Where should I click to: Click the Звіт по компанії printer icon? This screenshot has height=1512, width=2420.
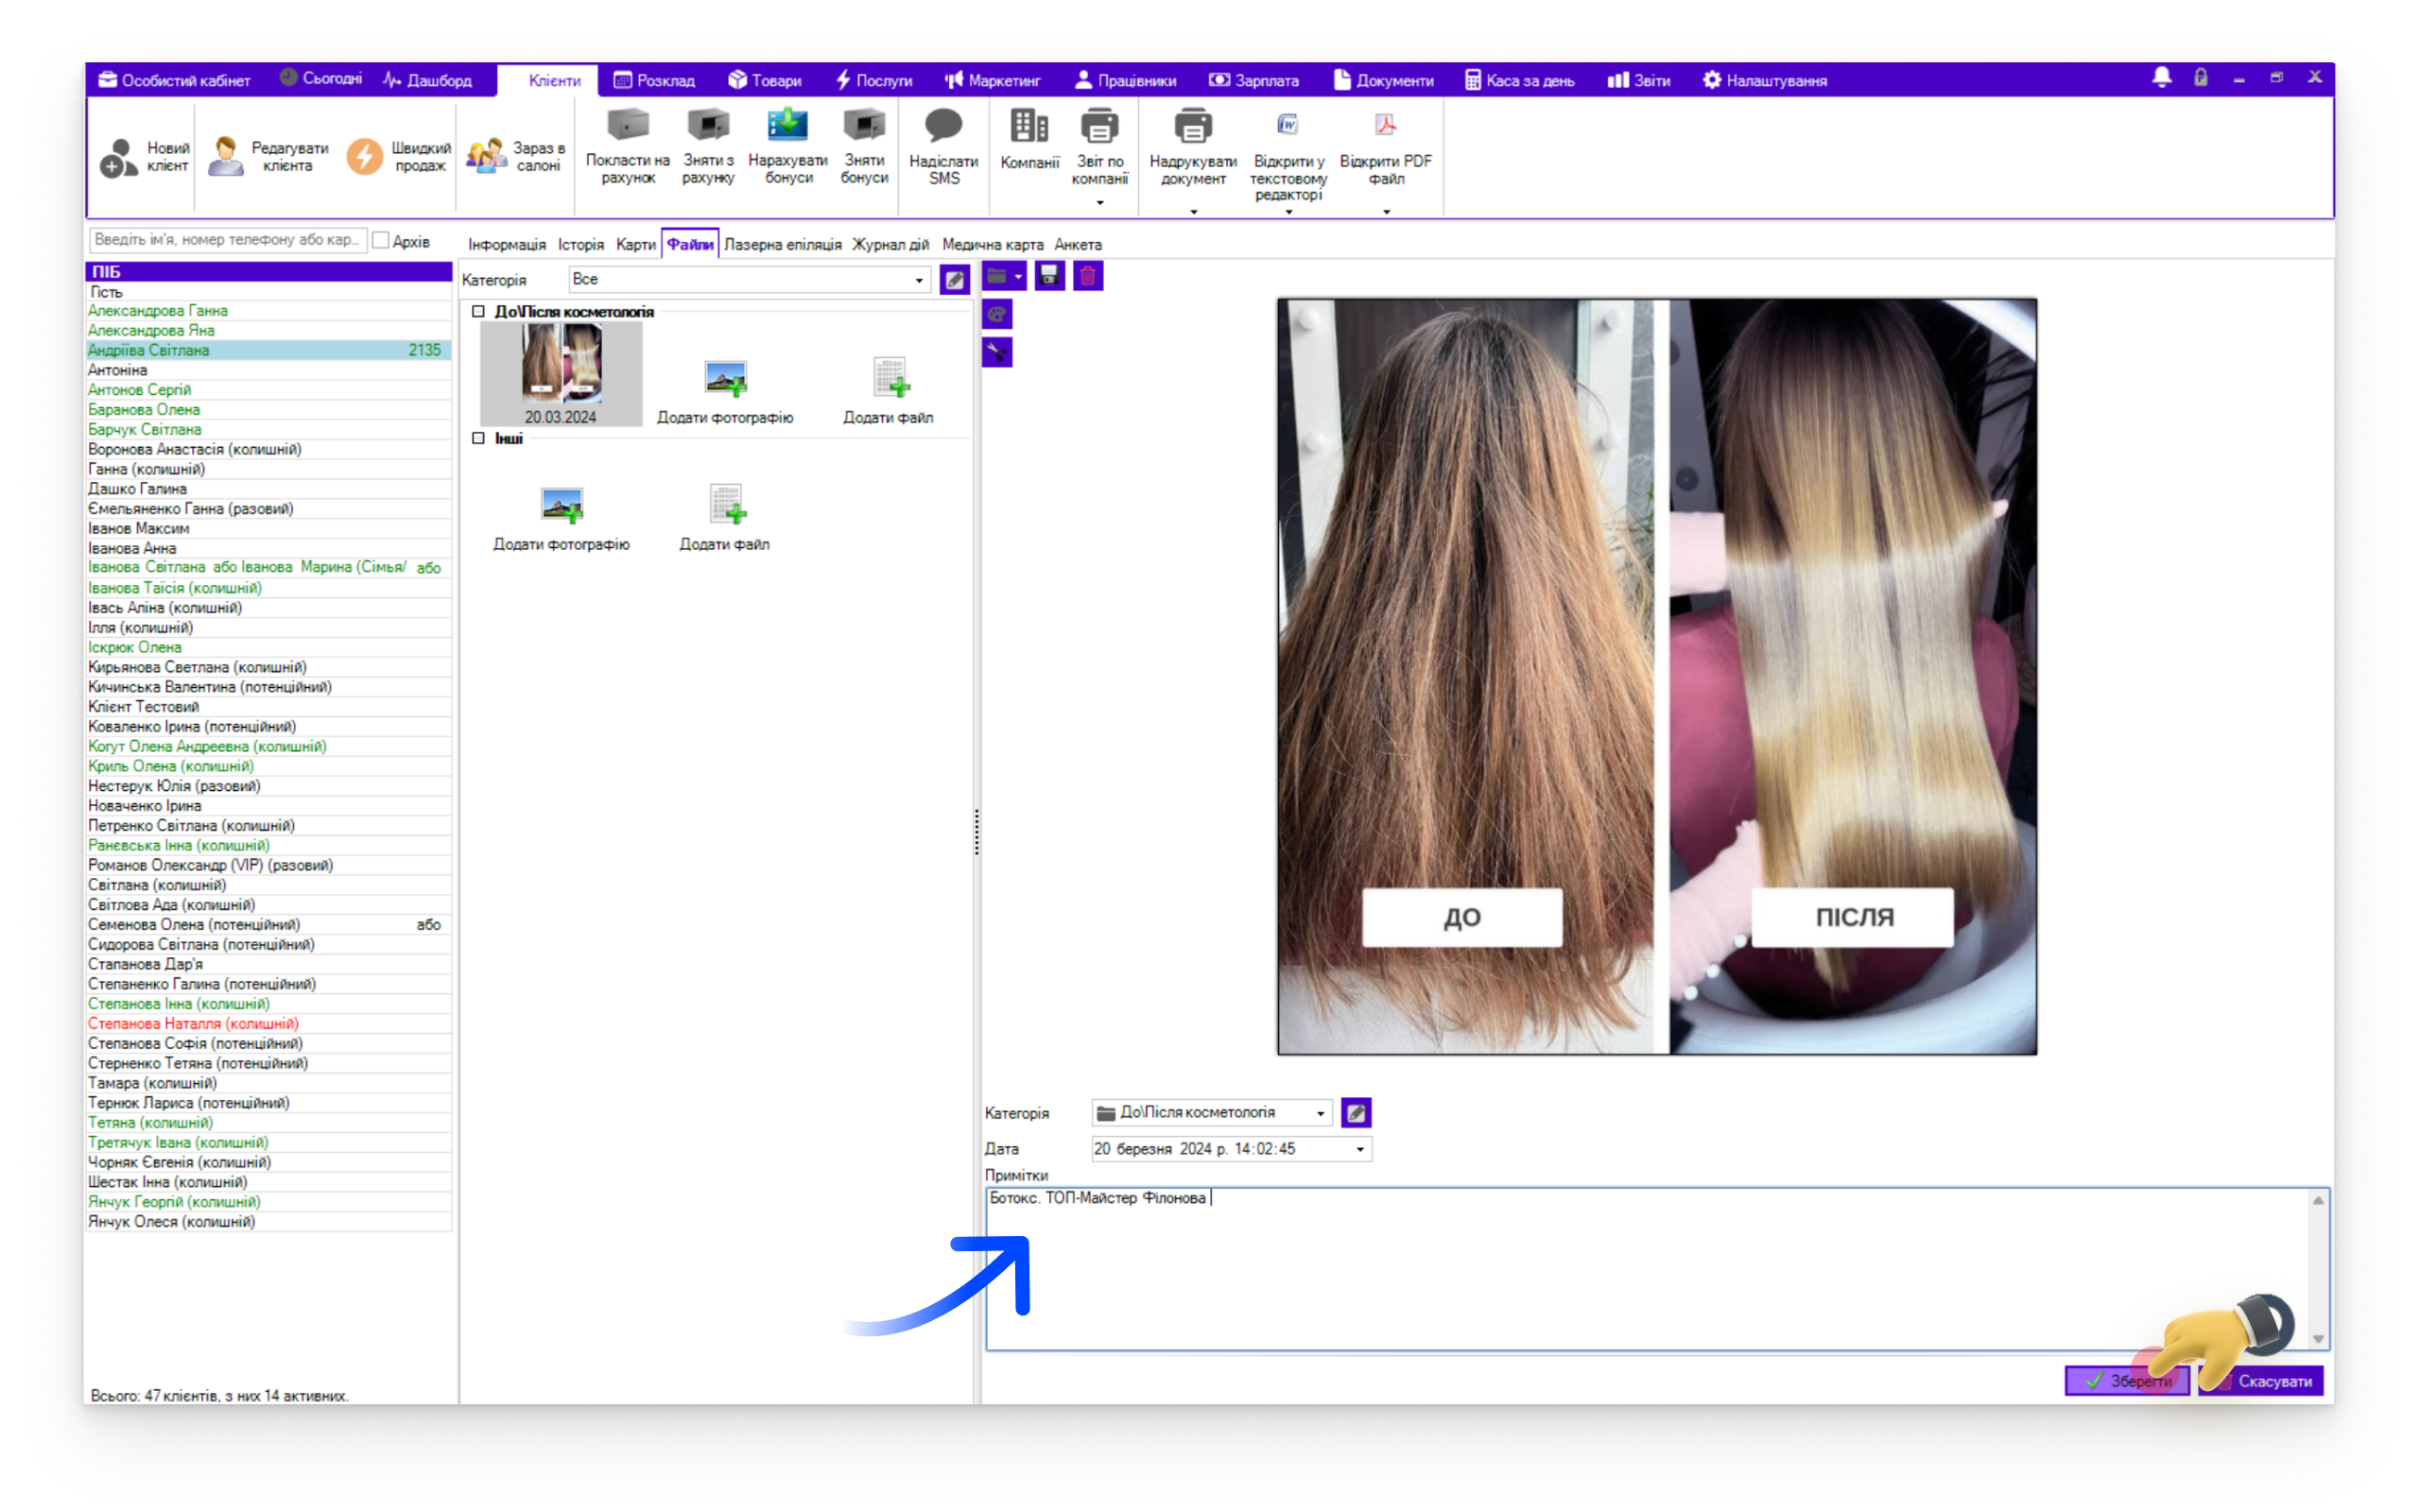(1099, 126)
